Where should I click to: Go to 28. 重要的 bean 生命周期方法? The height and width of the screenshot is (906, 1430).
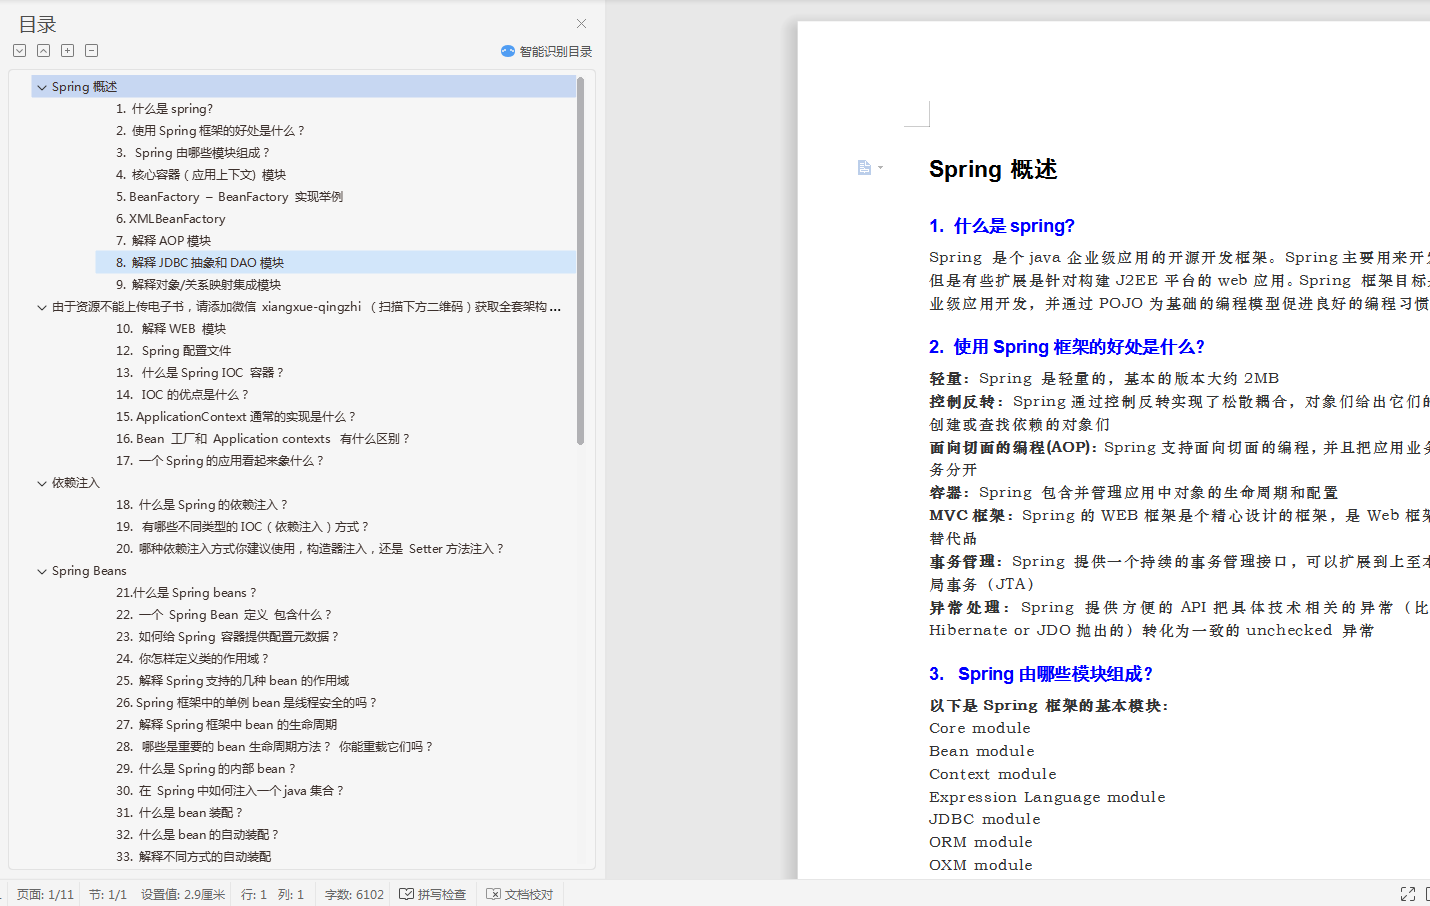(275, 747)
